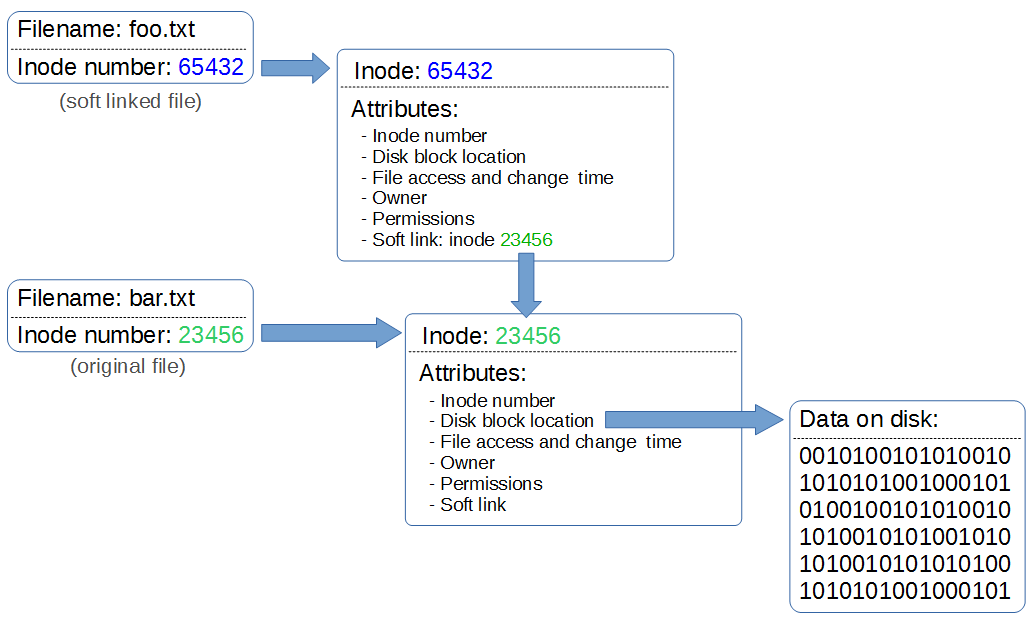Select the first line of binary data

tap(905, 456)
